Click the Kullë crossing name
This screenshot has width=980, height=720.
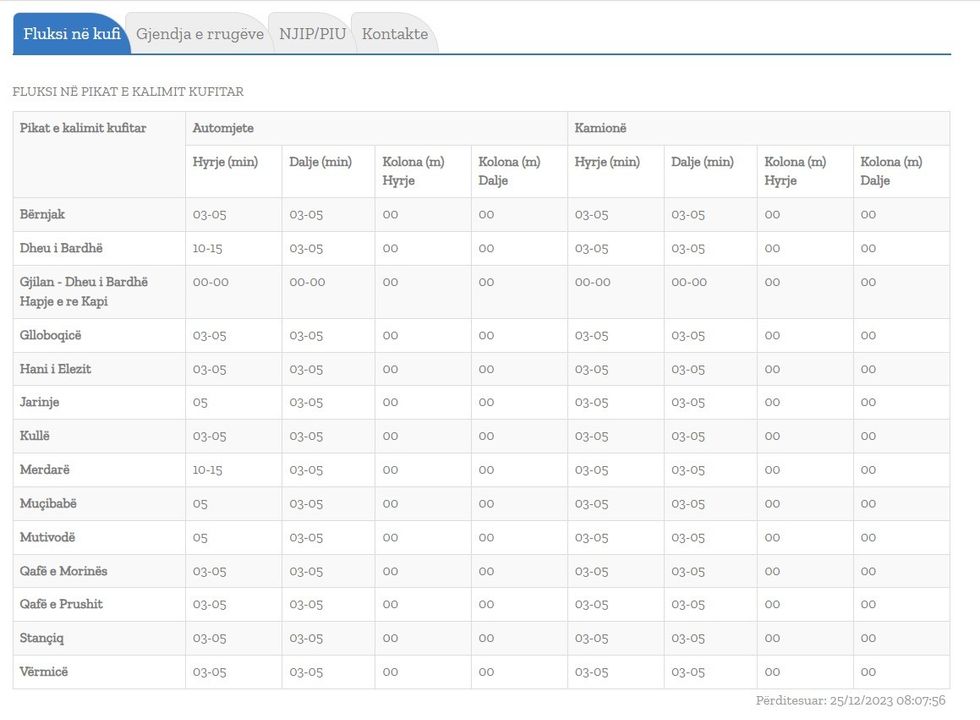(35, 436)
